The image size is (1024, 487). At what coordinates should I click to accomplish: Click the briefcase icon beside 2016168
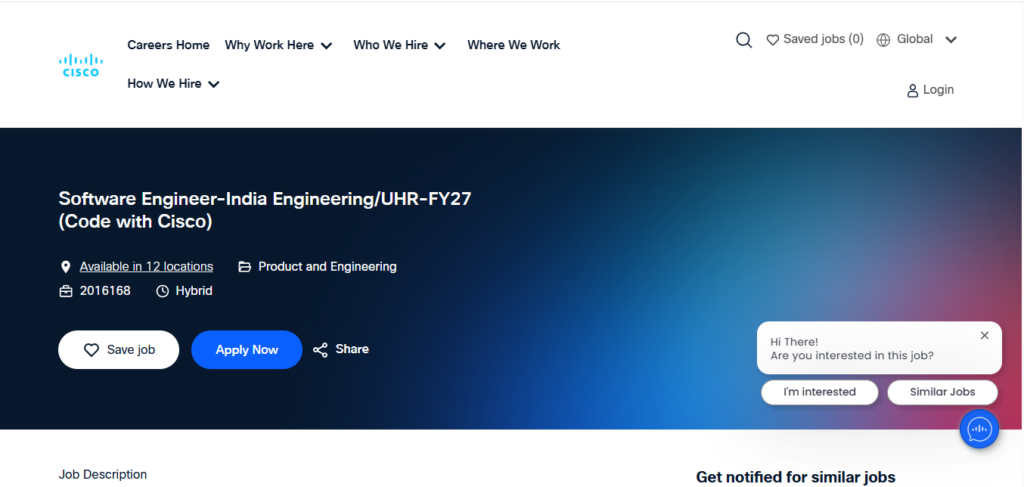coord(66,291)
